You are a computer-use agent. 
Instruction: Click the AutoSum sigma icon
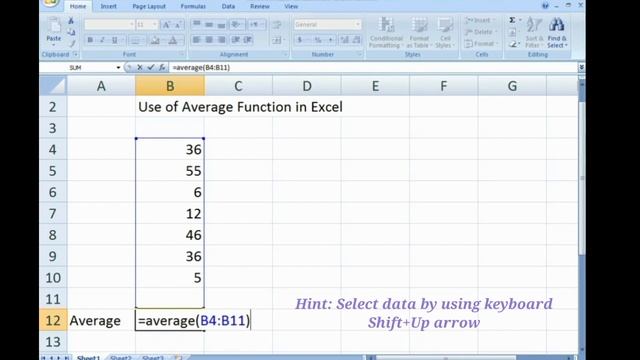512,20
